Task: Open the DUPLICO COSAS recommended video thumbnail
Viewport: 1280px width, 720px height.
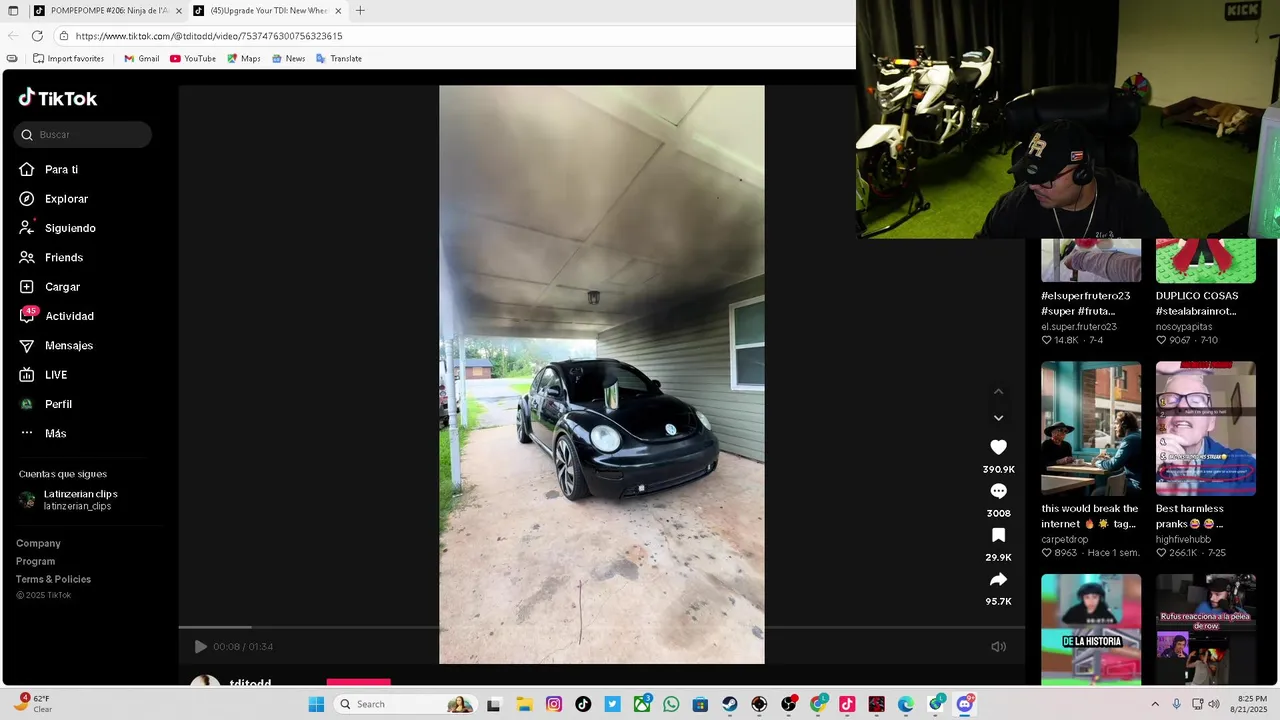Action: coord(1206,260)
